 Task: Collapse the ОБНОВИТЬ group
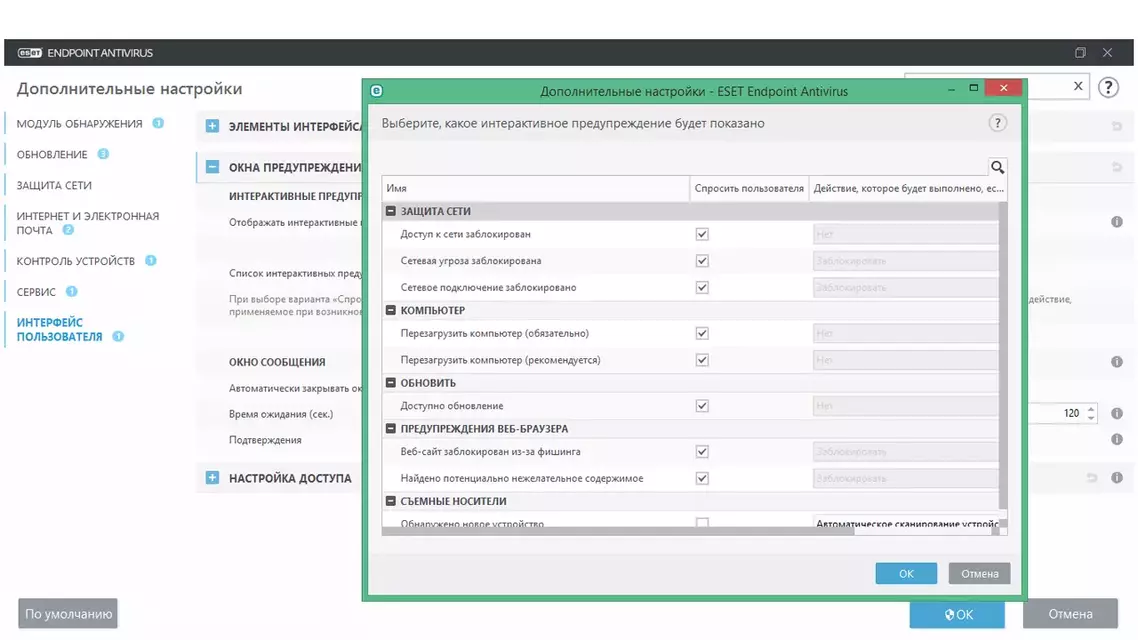390,382
